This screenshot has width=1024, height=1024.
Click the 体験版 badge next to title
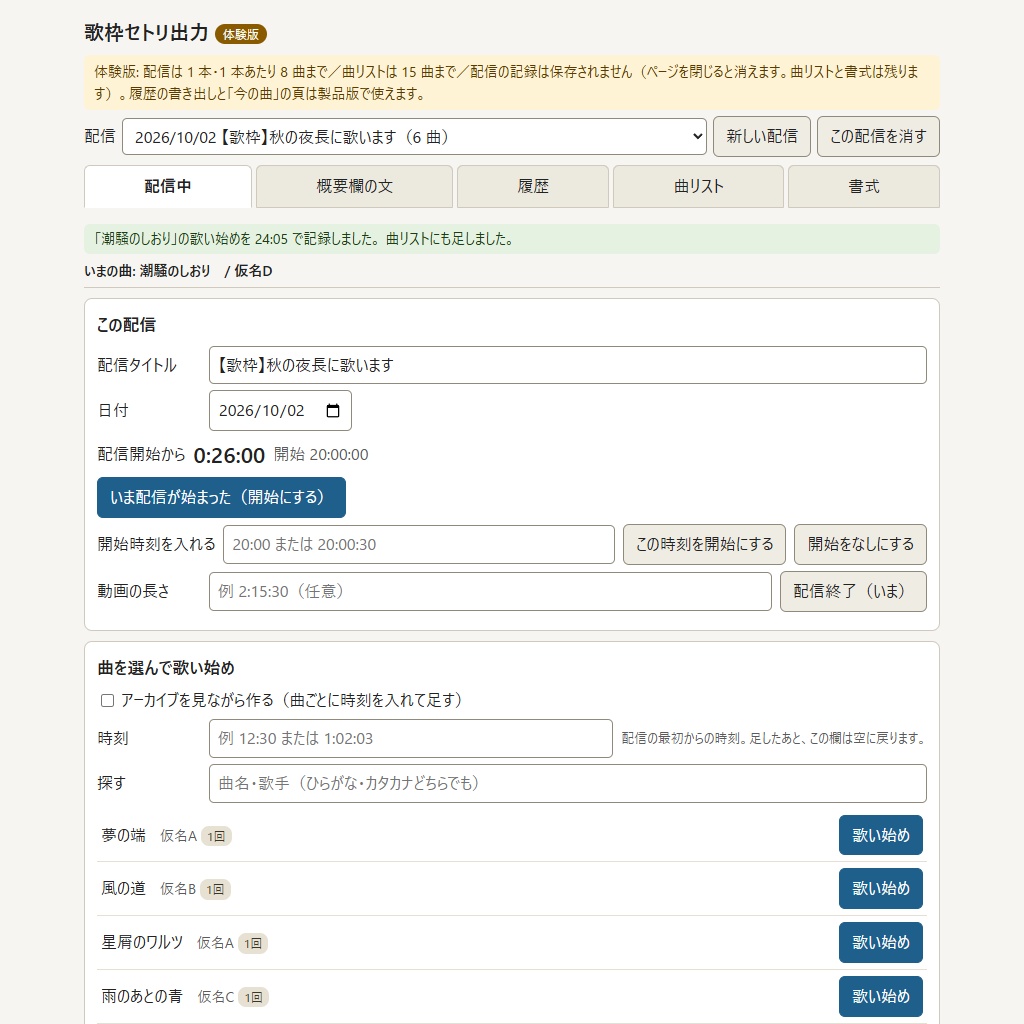[x=241, y=34]
